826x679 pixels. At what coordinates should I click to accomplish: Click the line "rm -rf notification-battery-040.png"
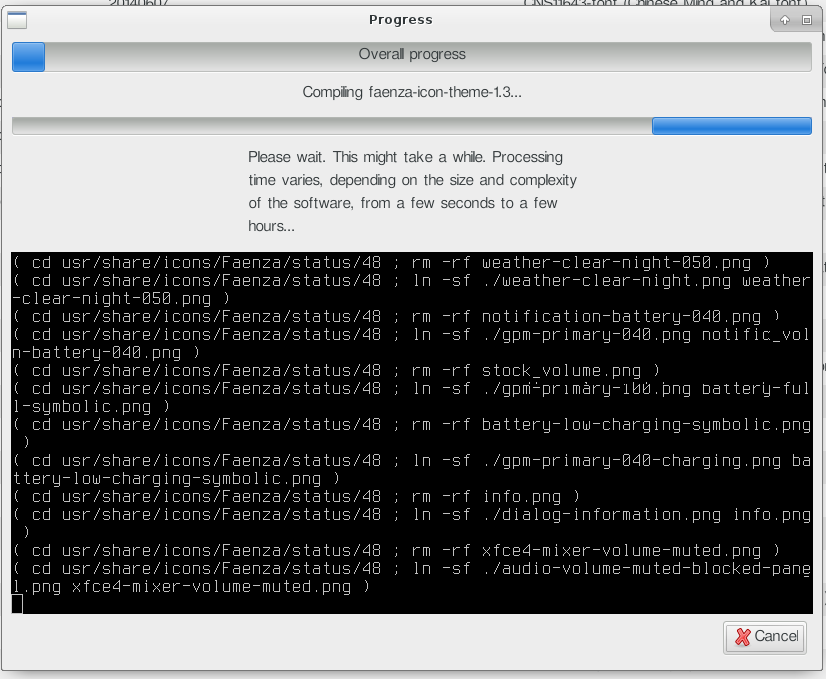coord(397,317)
